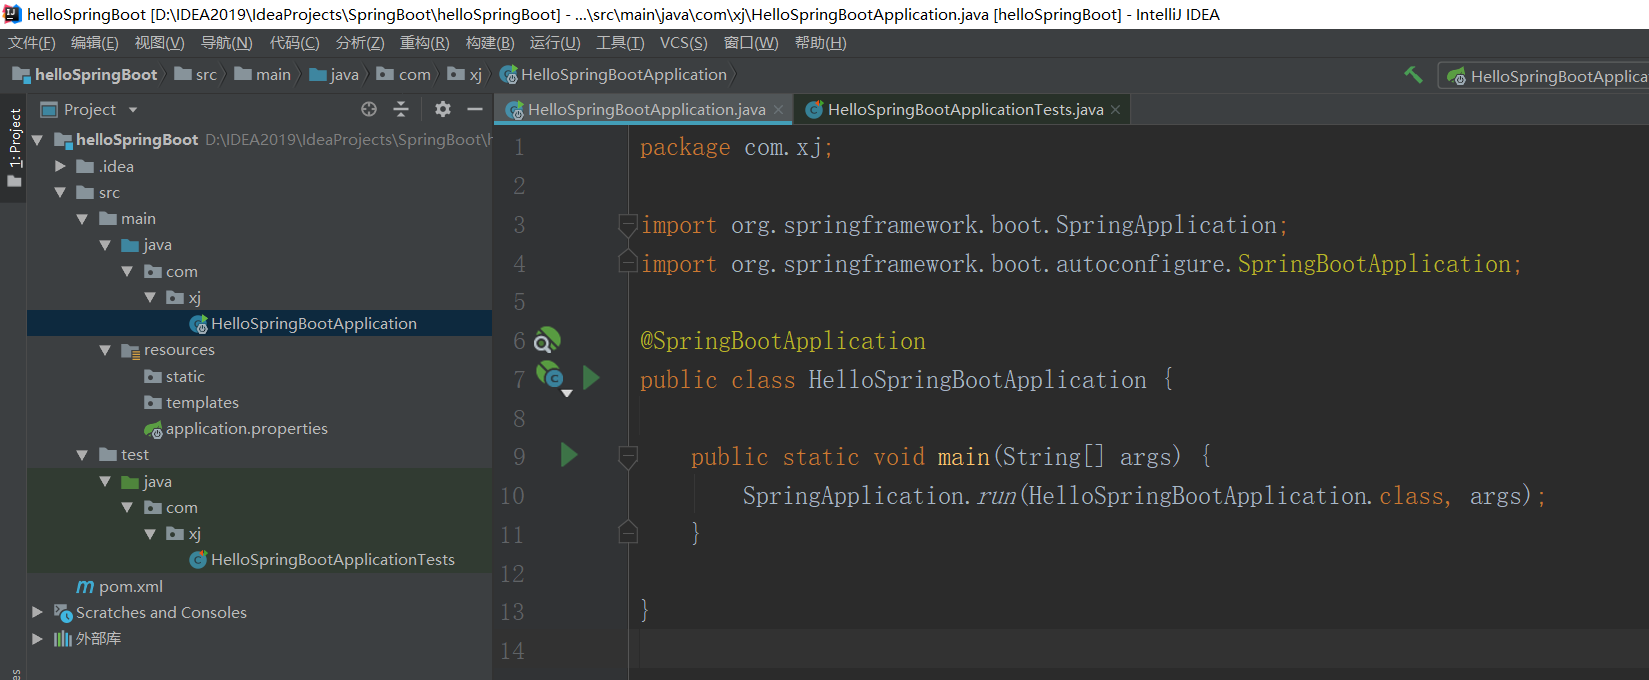
Task: Hide the Project panel with minus icon
Action: tap(475, 109)
